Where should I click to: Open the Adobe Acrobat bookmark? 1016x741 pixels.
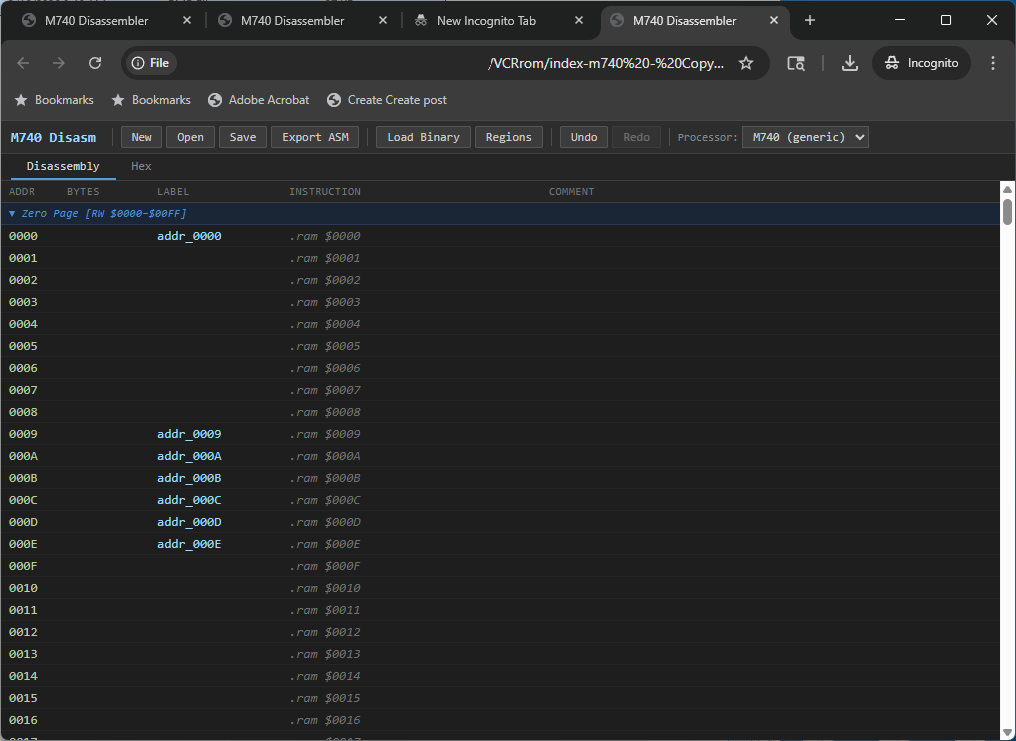click(x=259, y=100)
